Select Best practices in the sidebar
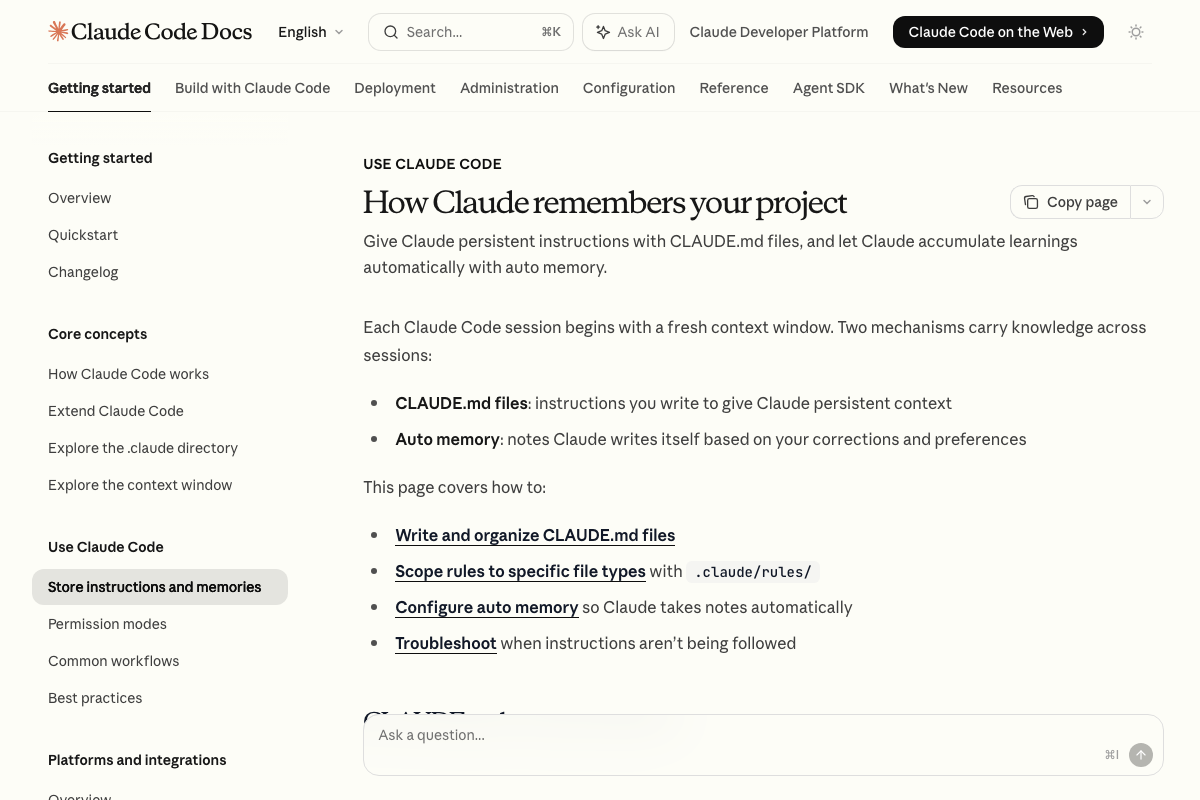 tap(95, 698)
